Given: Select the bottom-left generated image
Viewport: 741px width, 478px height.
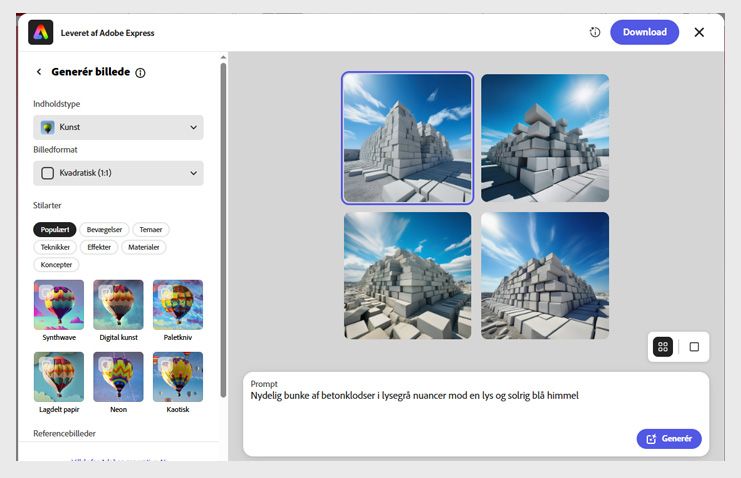Looking at the screenshot, I should tap(407, 276).
